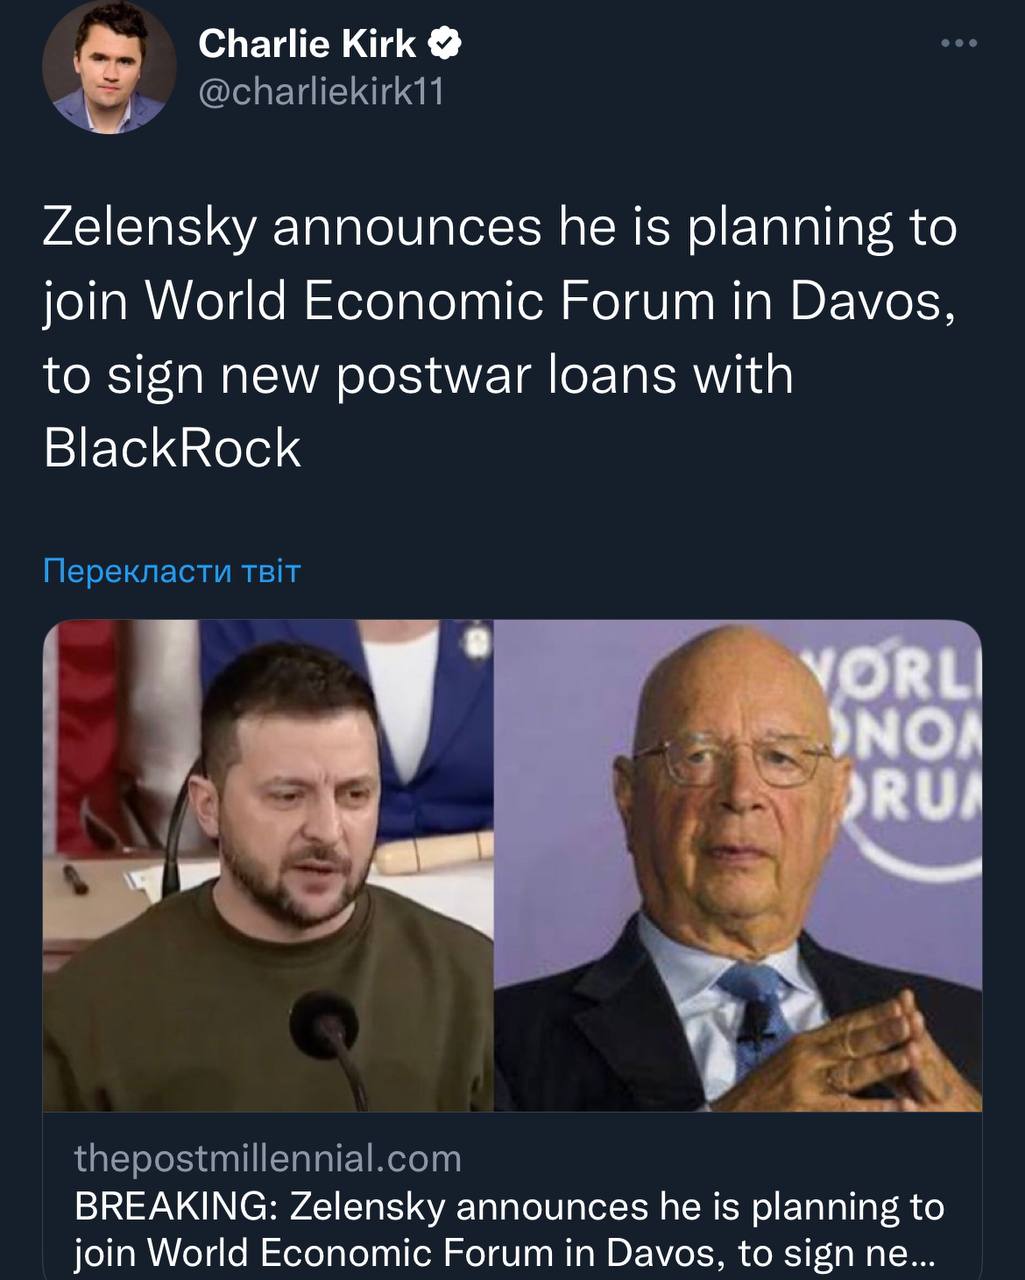Open the three-dot more options menu
This screenshot has height=1280, width=1025.
[959, 43]
